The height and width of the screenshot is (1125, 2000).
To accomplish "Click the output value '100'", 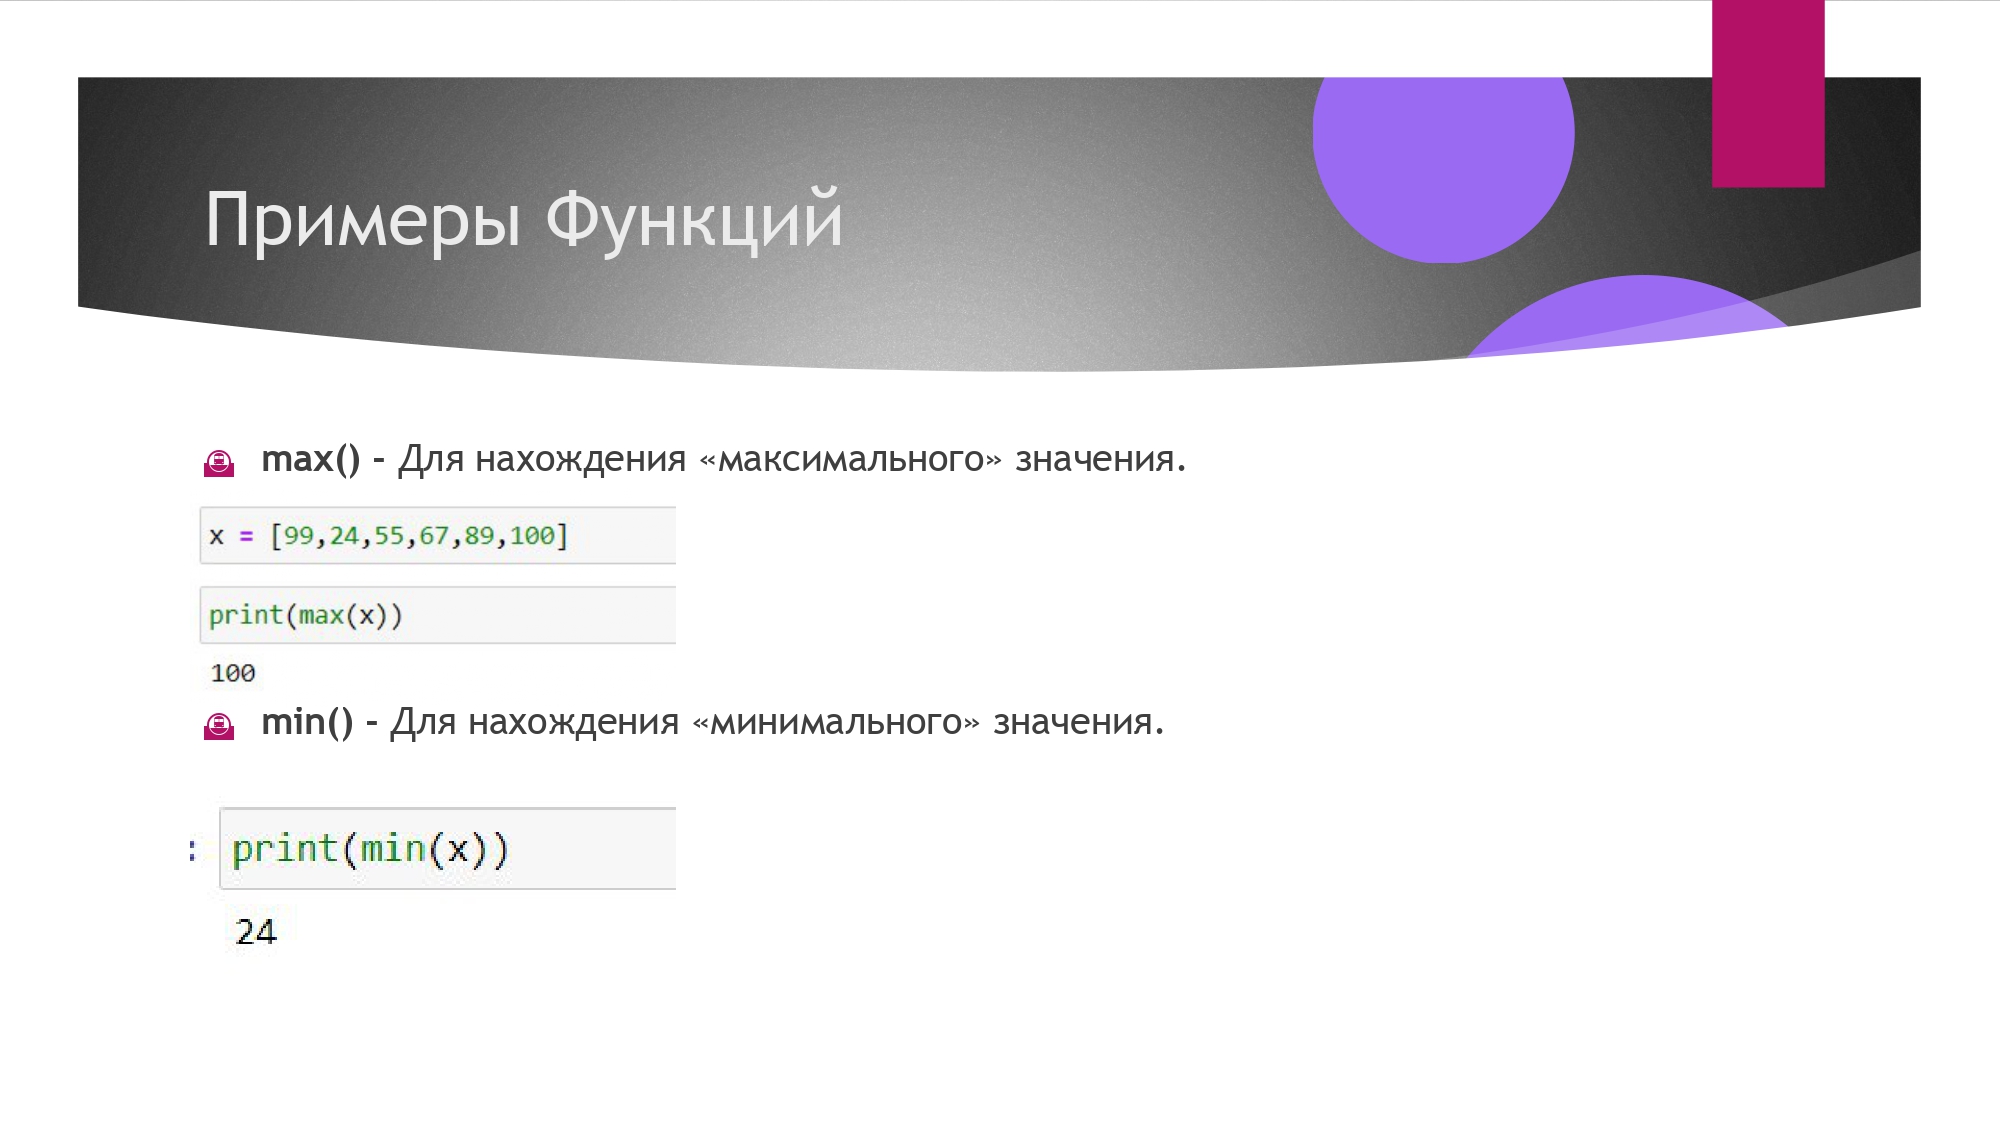I will (x=233, y=673).
